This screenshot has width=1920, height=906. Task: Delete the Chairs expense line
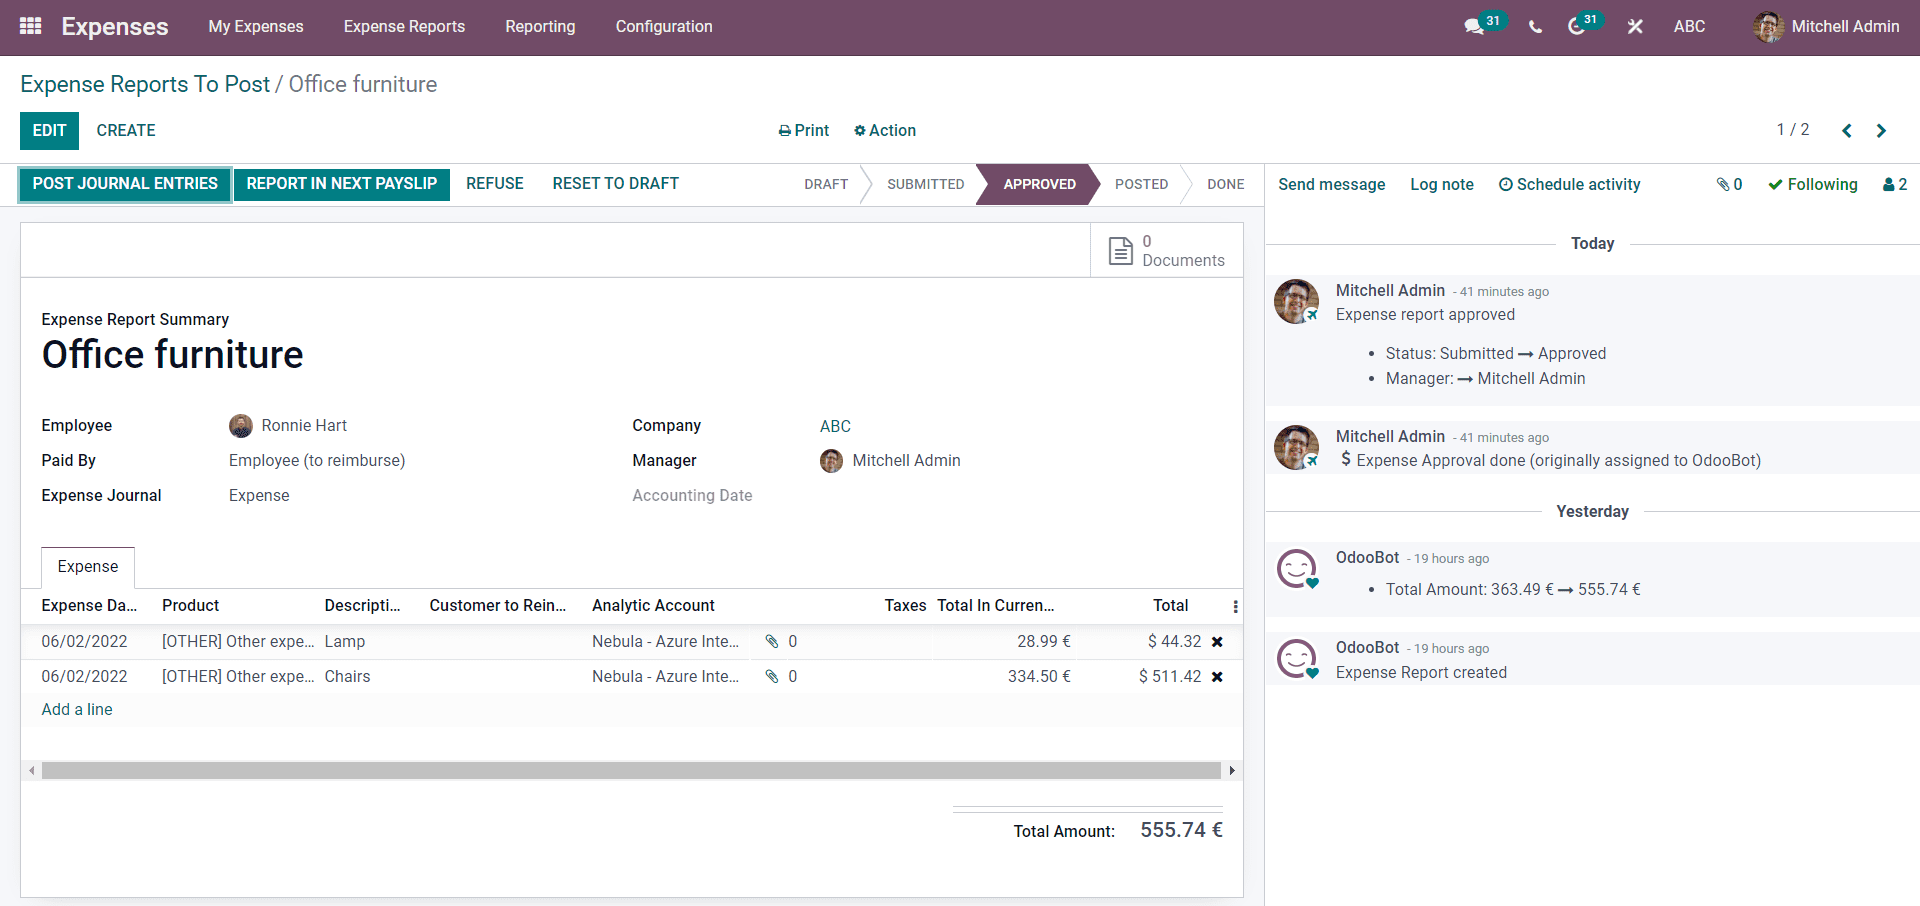(x=1217, y=677)
